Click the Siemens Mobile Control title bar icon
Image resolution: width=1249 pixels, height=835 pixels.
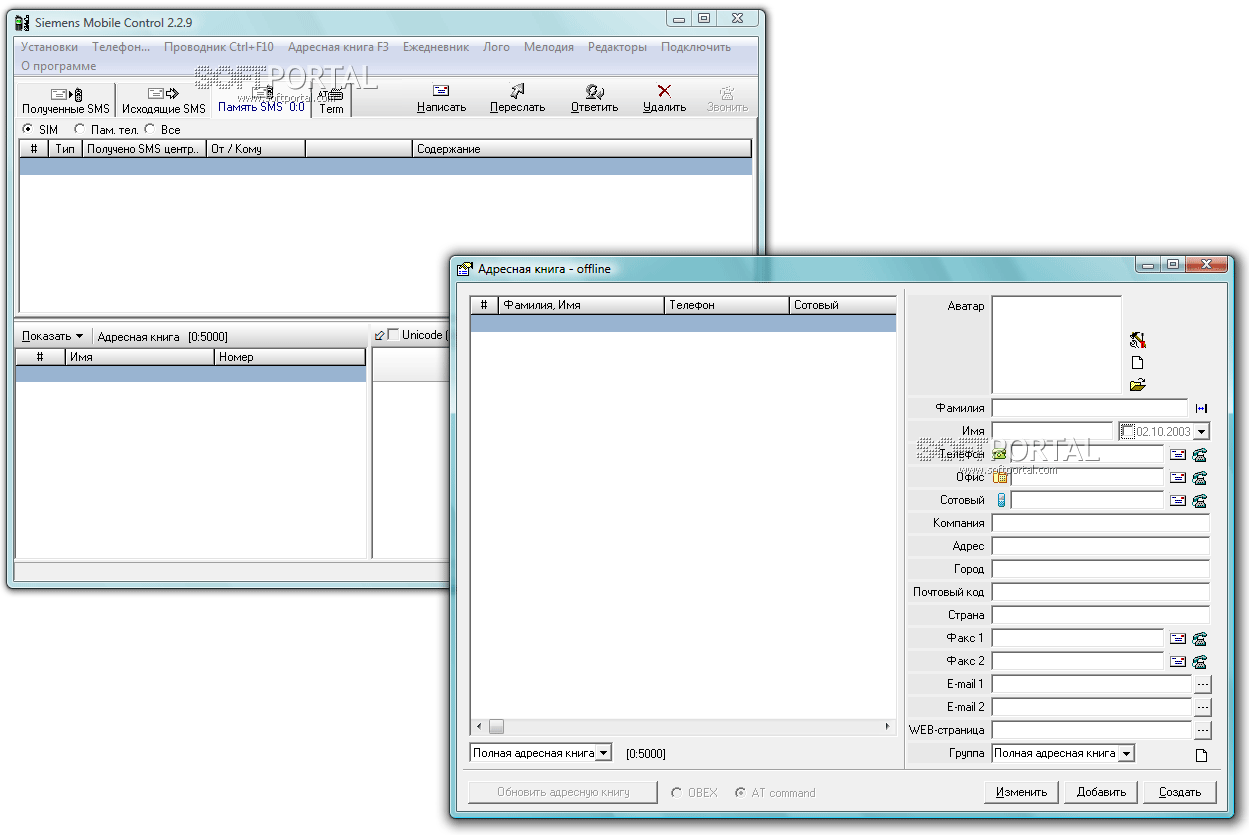coord(22,22)
